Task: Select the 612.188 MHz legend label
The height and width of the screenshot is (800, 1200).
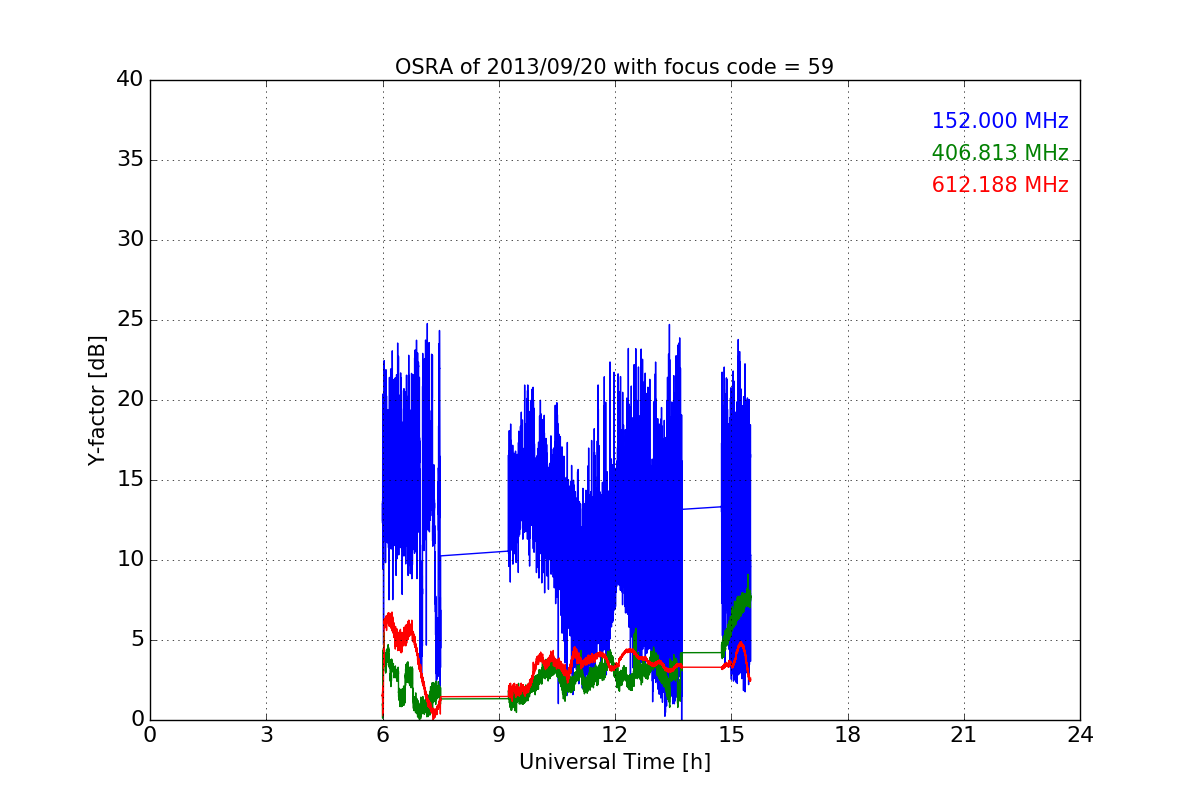Action: click(1000, 185)
